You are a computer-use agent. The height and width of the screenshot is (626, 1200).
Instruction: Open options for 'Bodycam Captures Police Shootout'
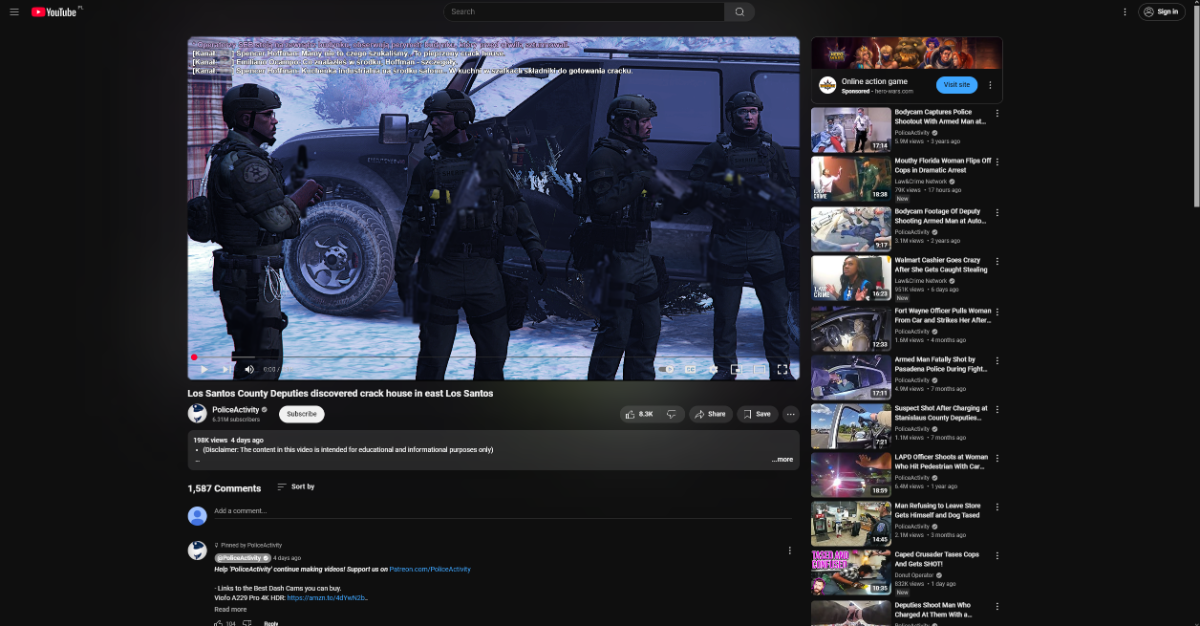click(997, 113)
